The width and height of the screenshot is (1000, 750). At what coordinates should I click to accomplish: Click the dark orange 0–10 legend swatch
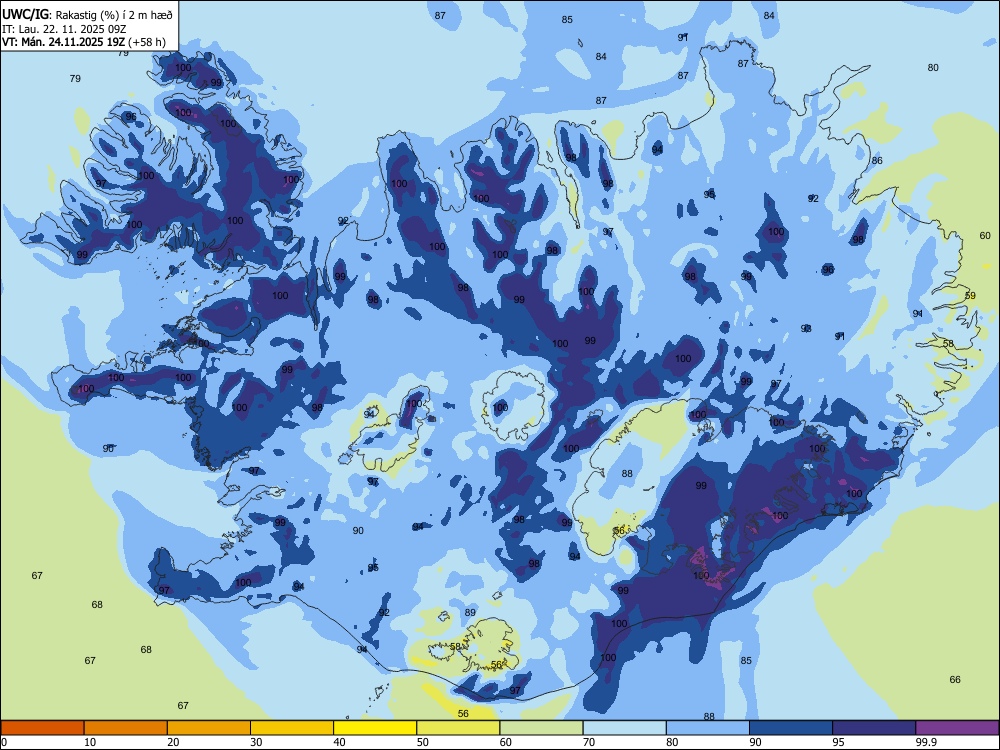[x=42, y=728]
